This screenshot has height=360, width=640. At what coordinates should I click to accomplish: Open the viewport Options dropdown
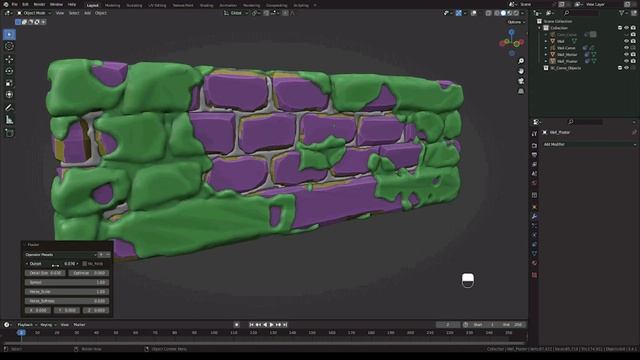point(516,22)
